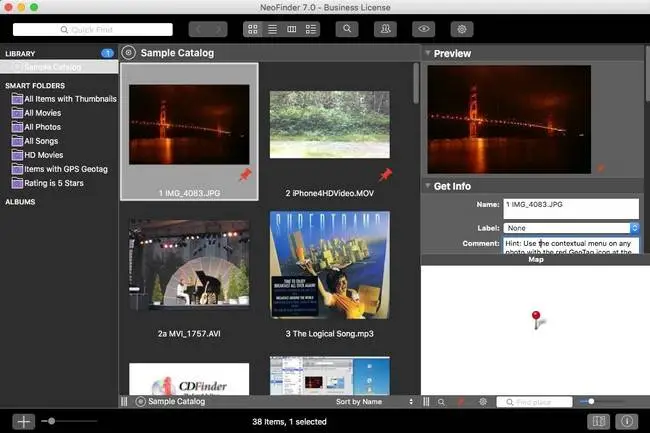Switch to details gallery view
Screen dimensions: 650x433
tap(311, 29)
